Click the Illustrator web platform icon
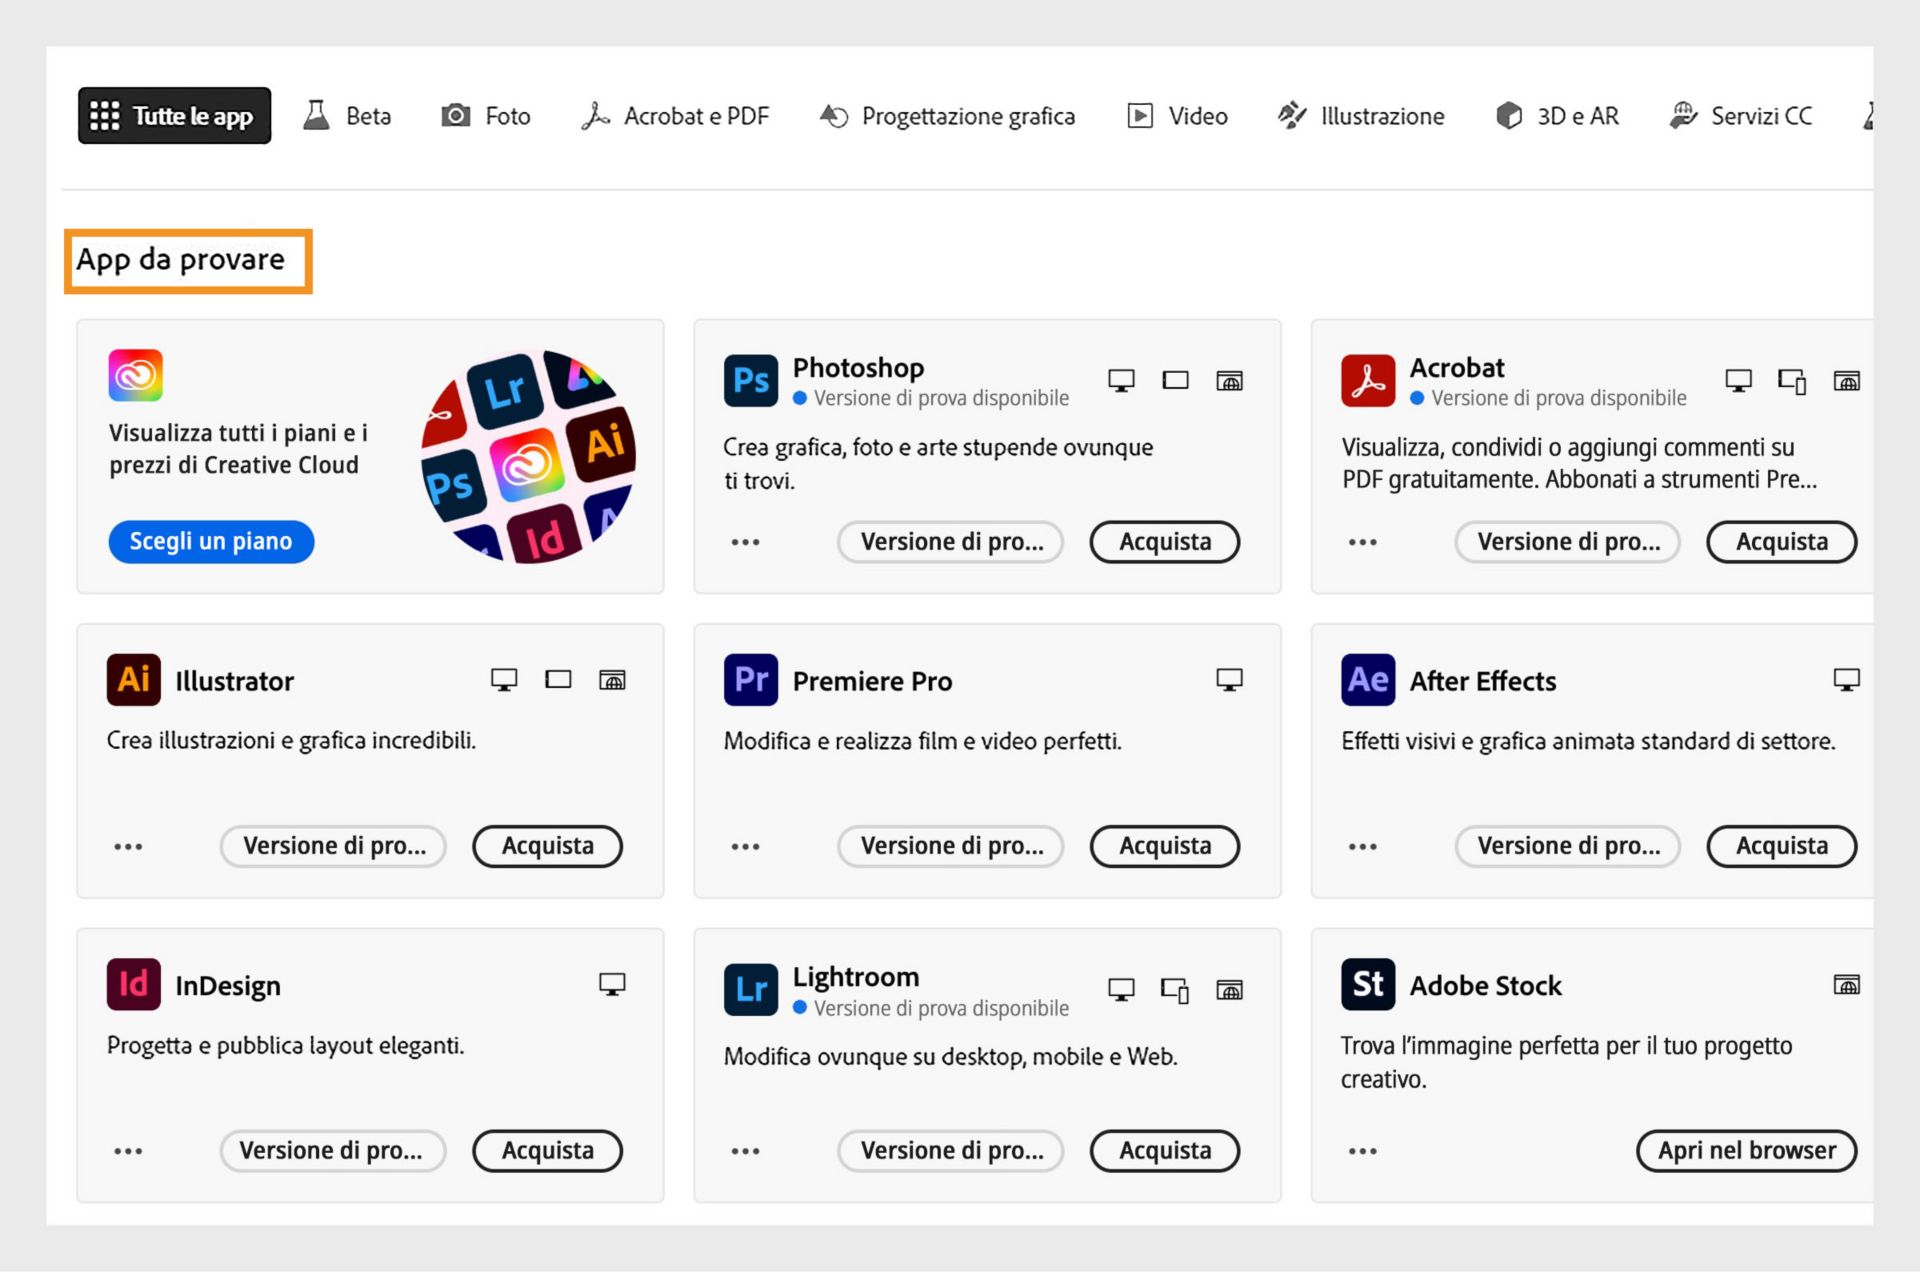The width and height of the screenshot is (1920, 1272). pyautogui.click(x=612, y=681)
